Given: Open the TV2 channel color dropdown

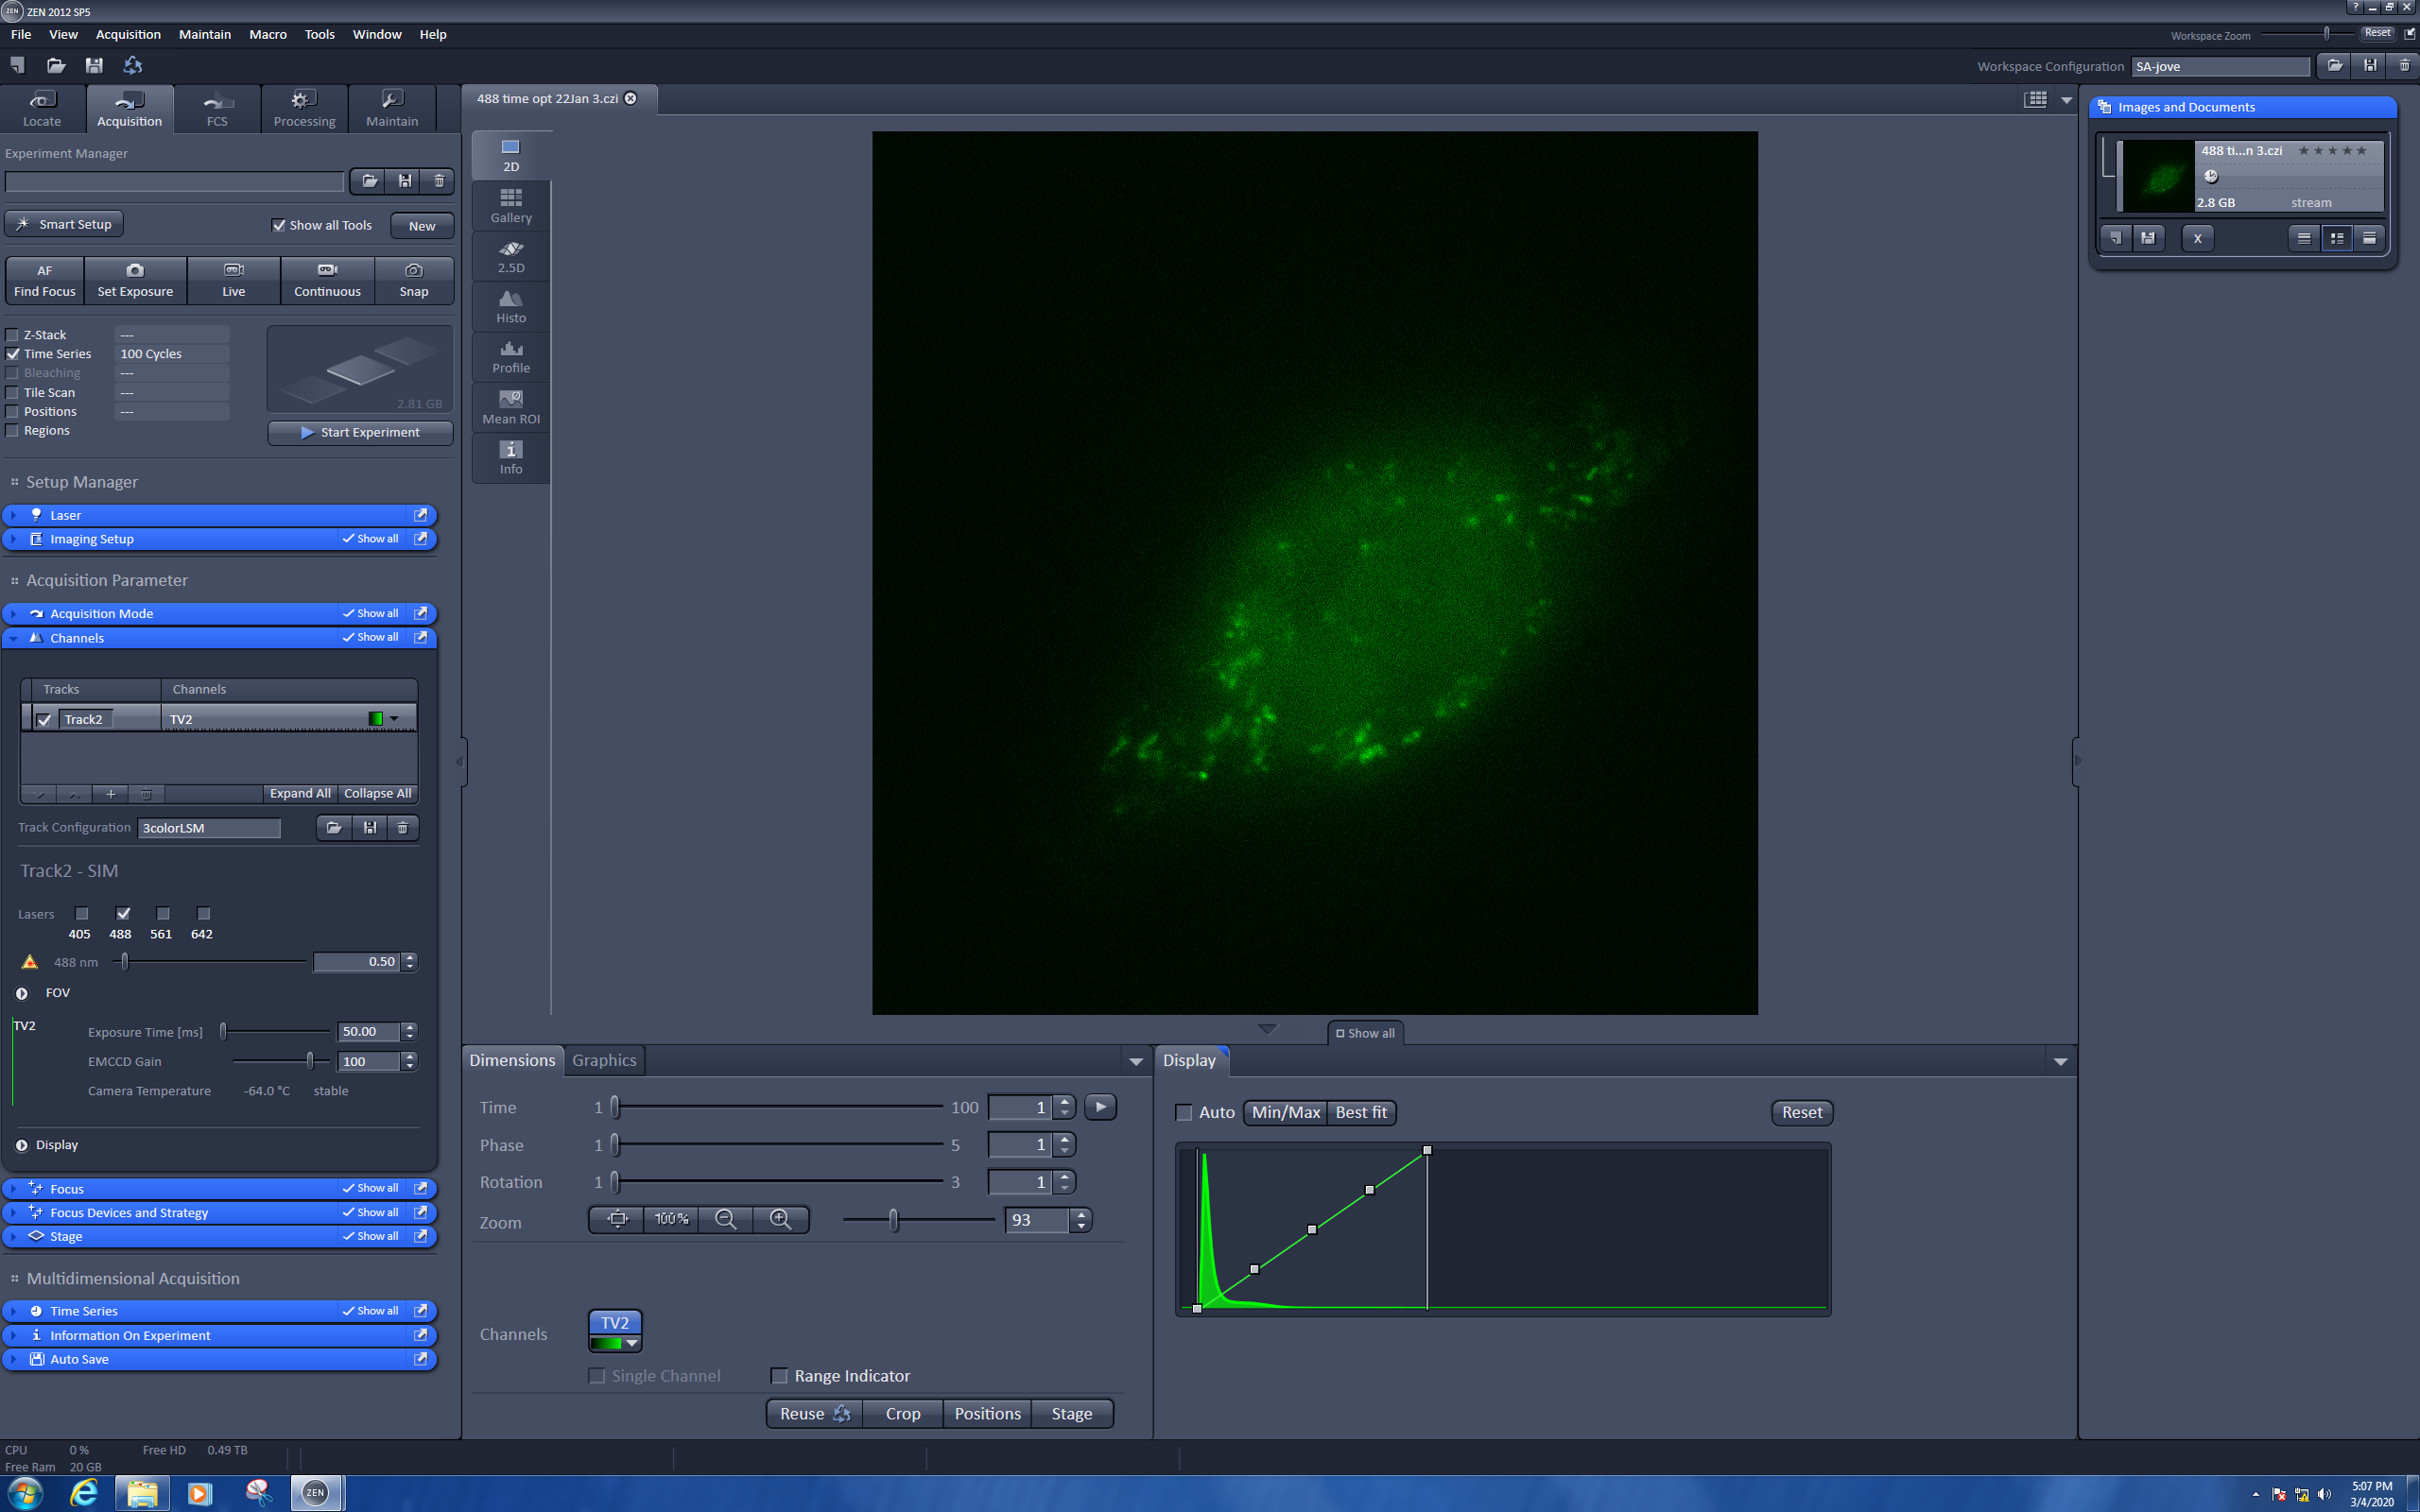Looking at the screenshot, I should point(394,719).
